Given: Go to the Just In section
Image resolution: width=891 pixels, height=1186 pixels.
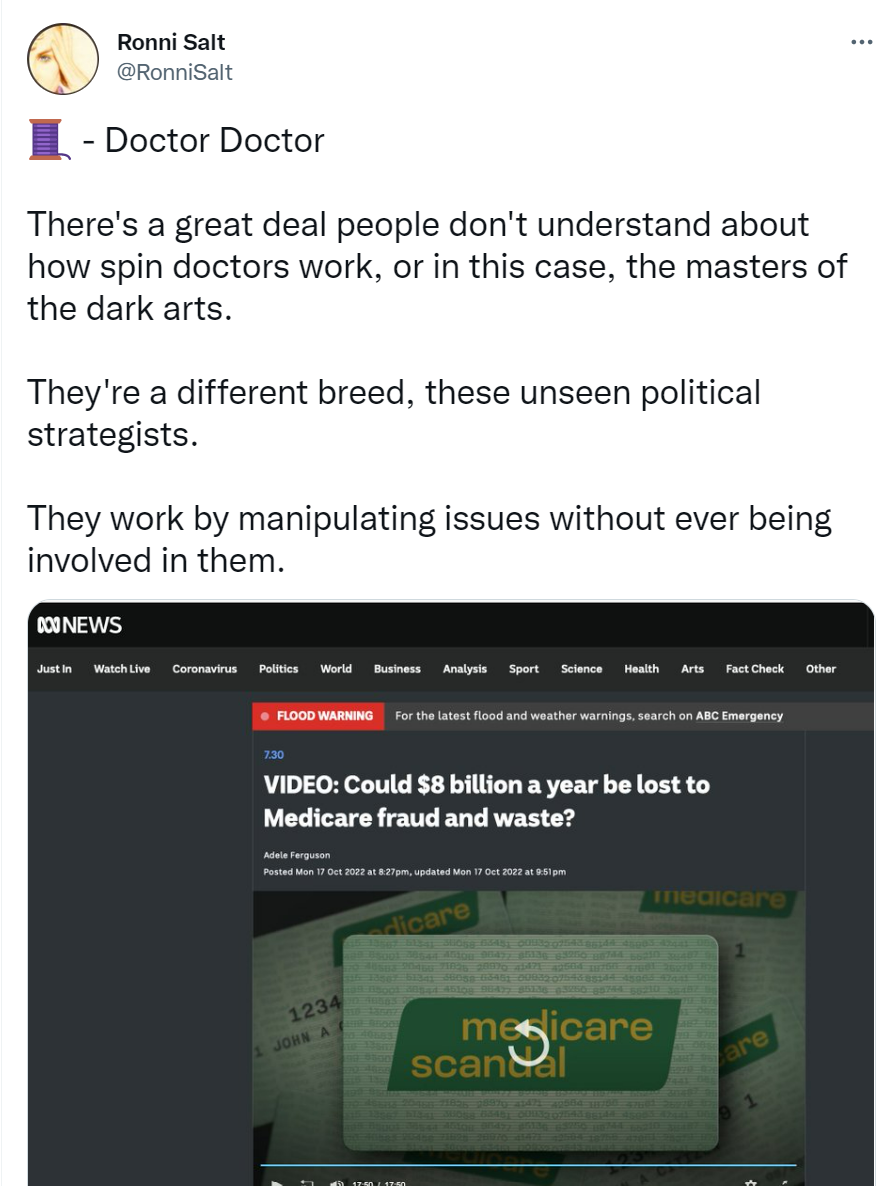Looking at the screenshot, I should click(54, 669).
